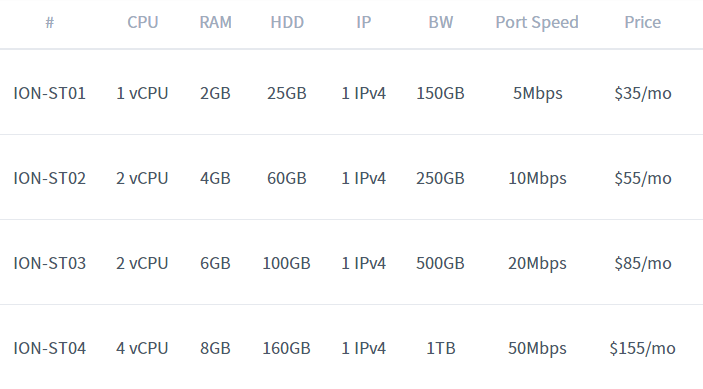Click the 1TB bandwidth cell
Screen dimensions: 703x389
click(x=441, y=348)
